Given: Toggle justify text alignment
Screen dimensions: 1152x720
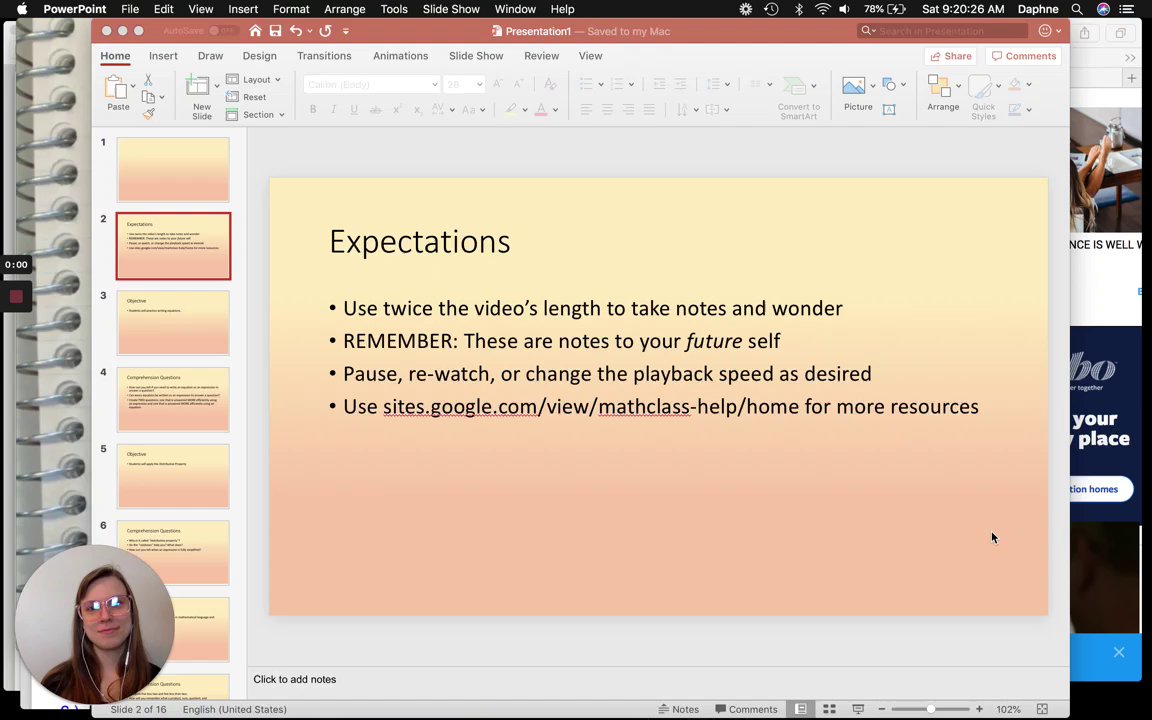Looking at the screenshot, I should [x=649, y=109].
